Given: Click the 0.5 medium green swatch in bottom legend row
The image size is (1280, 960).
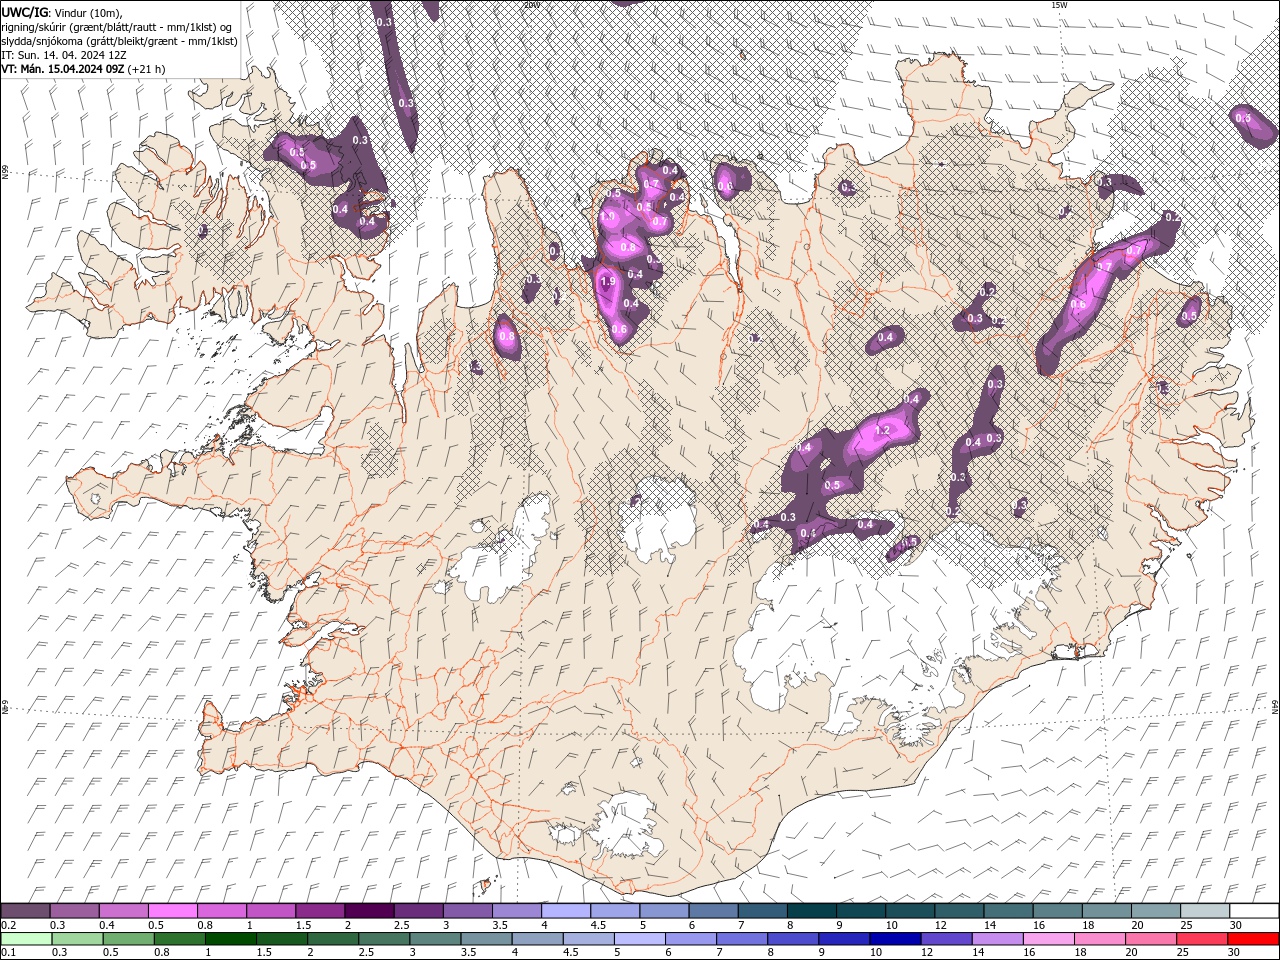Looking at the screenshot, I should [129, 939].
